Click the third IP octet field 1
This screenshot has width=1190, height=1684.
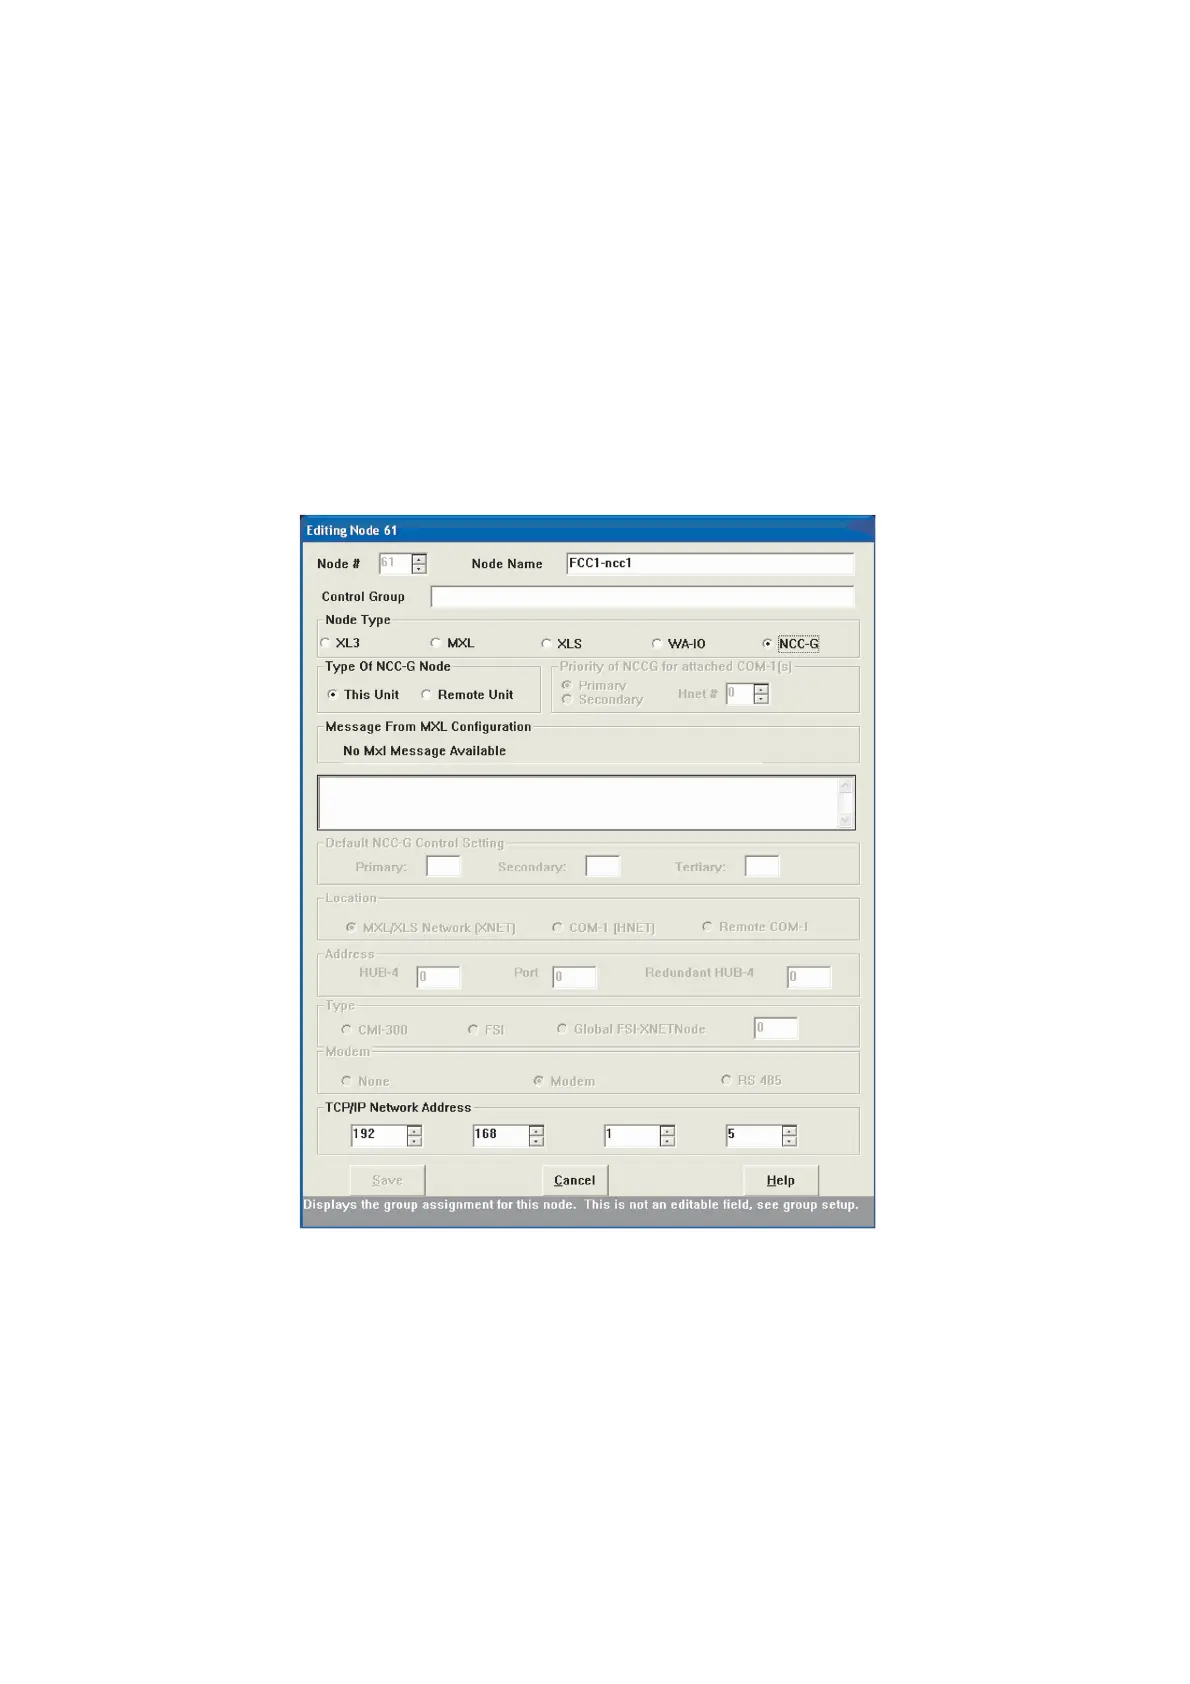[631, 1135]
